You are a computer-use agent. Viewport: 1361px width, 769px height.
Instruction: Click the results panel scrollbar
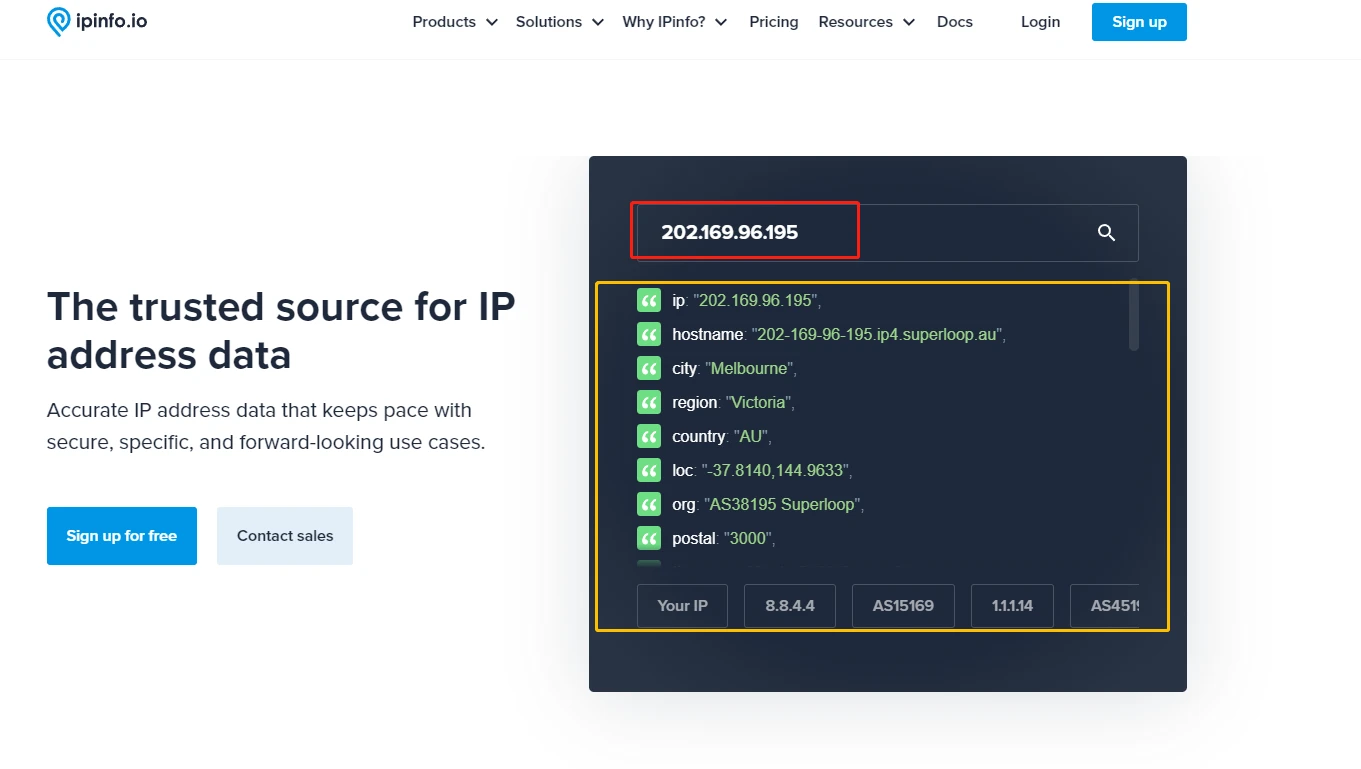click(1133, 315)
